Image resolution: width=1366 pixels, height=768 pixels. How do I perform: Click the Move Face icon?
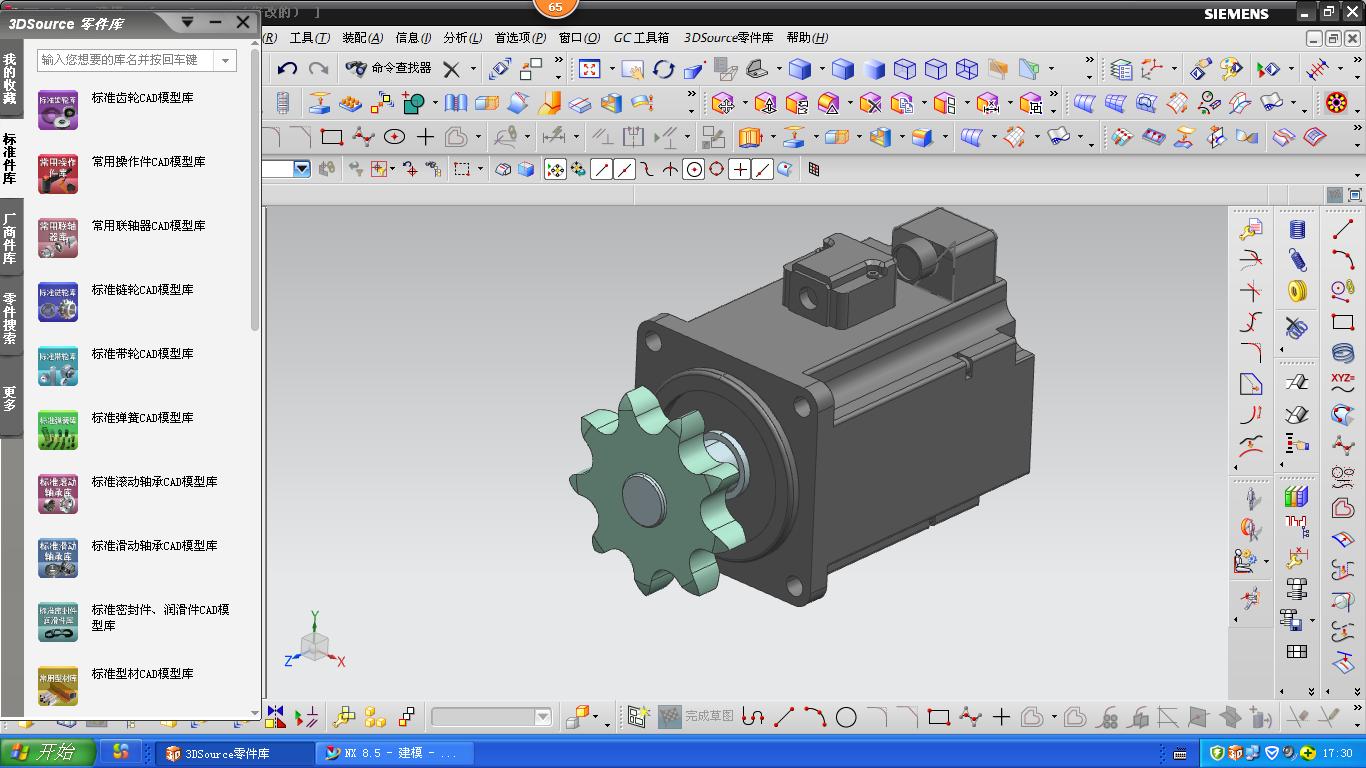pos(724,103)
